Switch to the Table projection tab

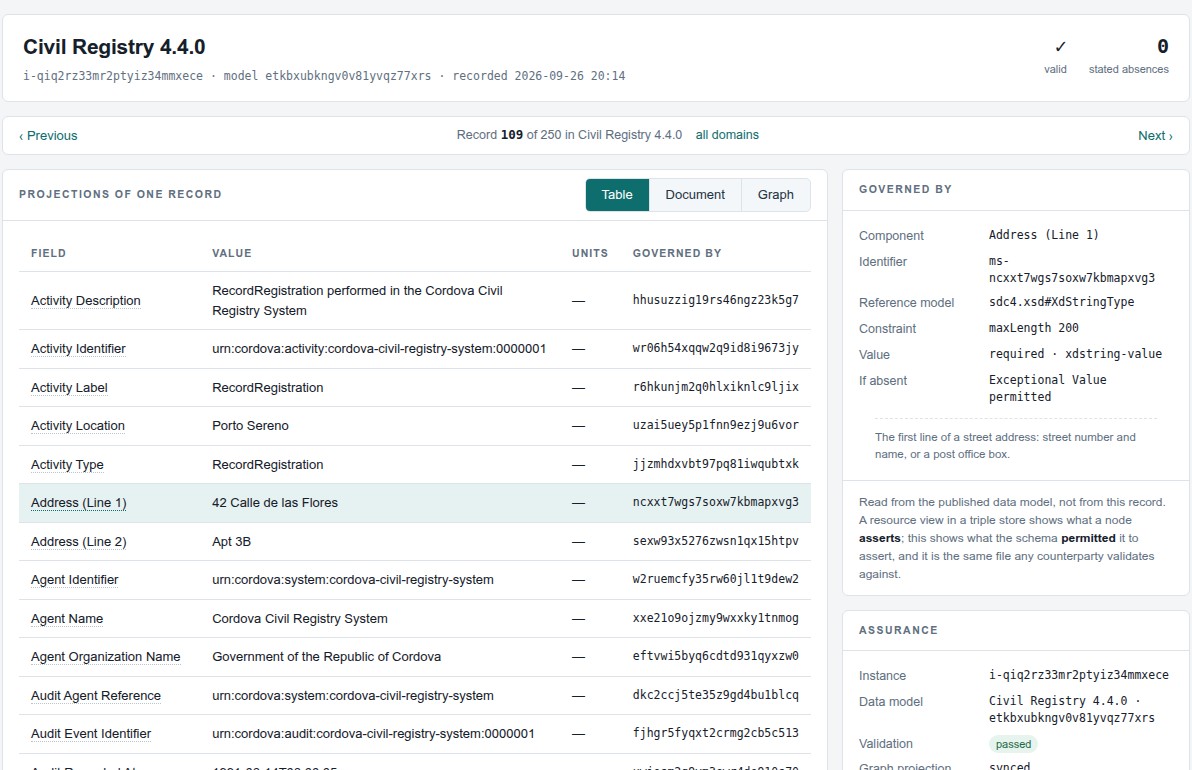(617, 195)
